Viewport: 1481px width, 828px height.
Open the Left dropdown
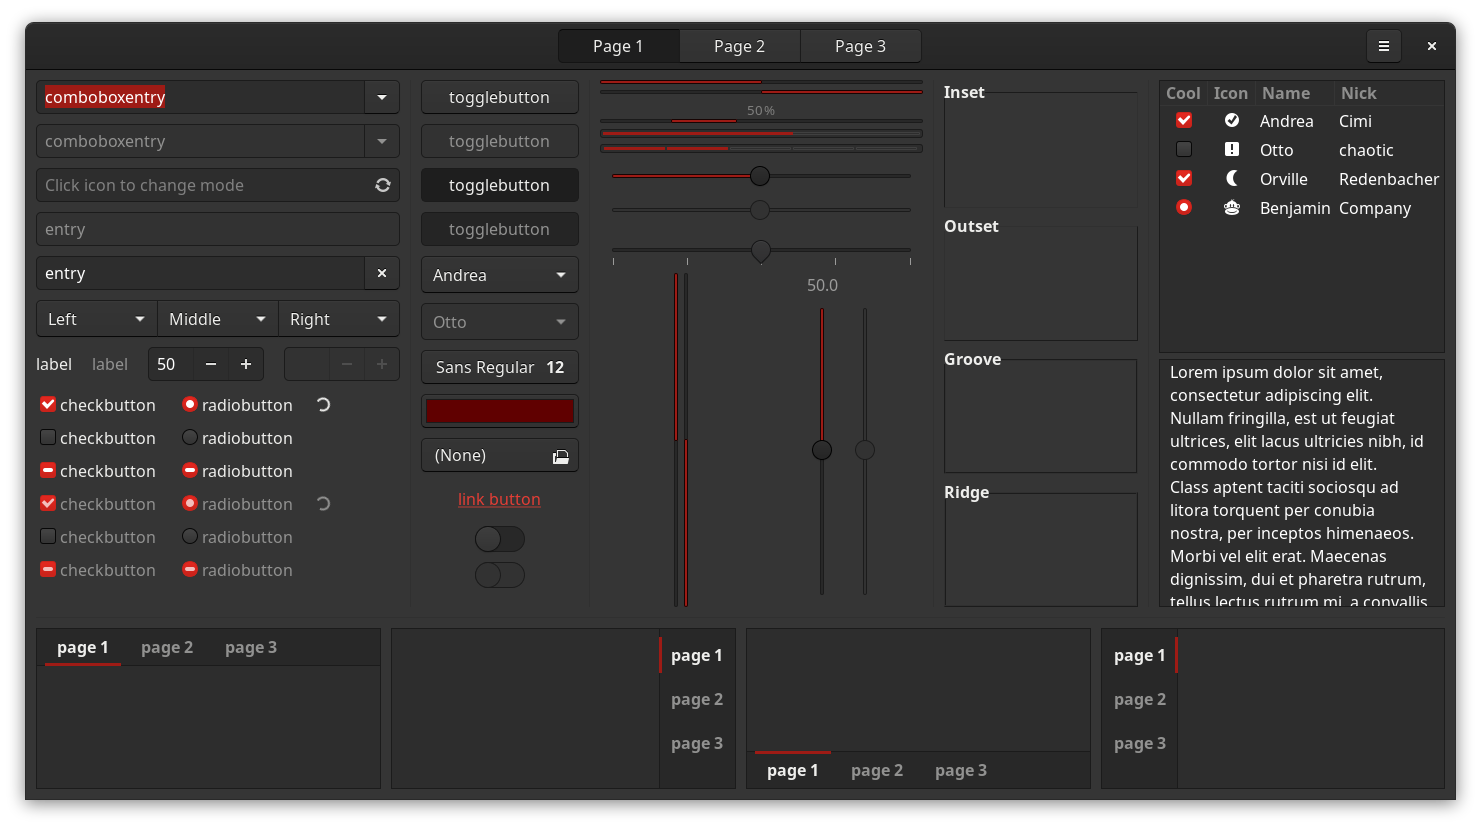[97, 319]
